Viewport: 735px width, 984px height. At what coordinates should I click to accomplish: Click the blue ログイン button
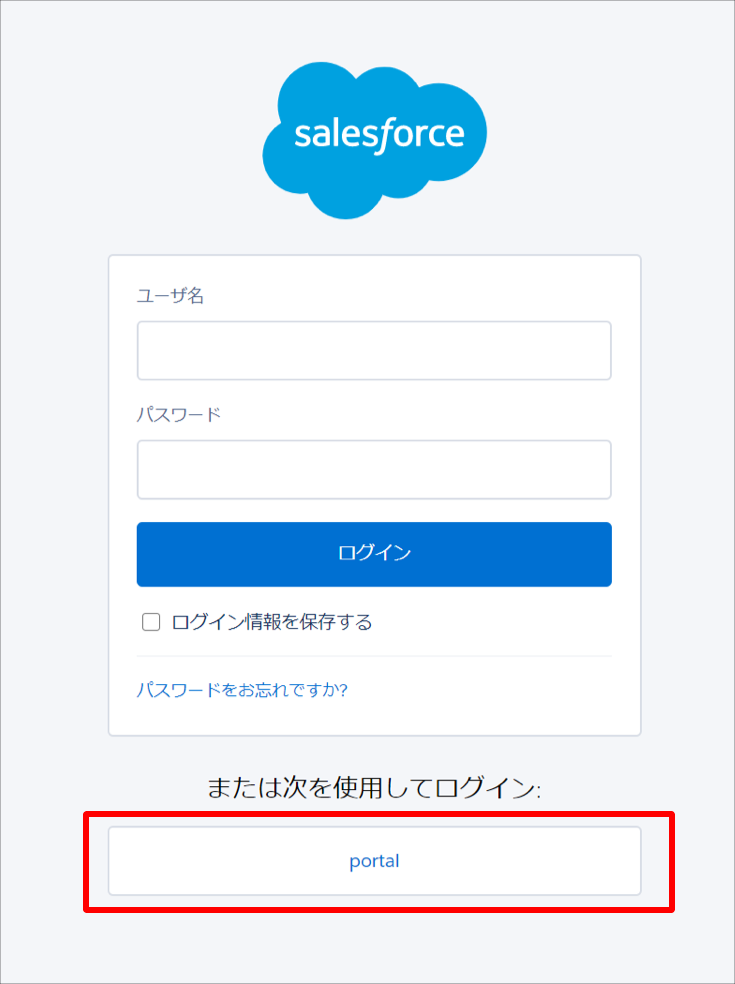pos(374,554)
